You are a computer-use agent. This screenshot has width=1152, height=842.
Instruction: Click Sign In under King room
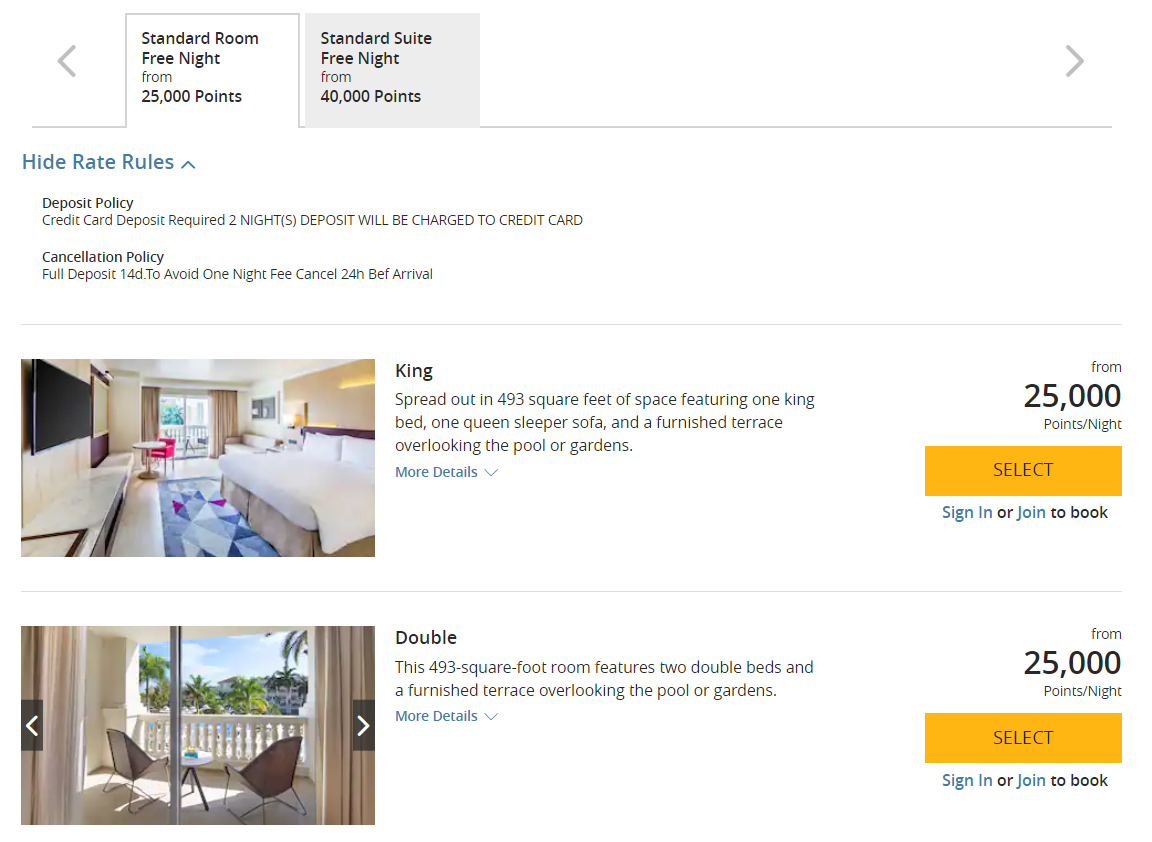[x=967, y=512]
